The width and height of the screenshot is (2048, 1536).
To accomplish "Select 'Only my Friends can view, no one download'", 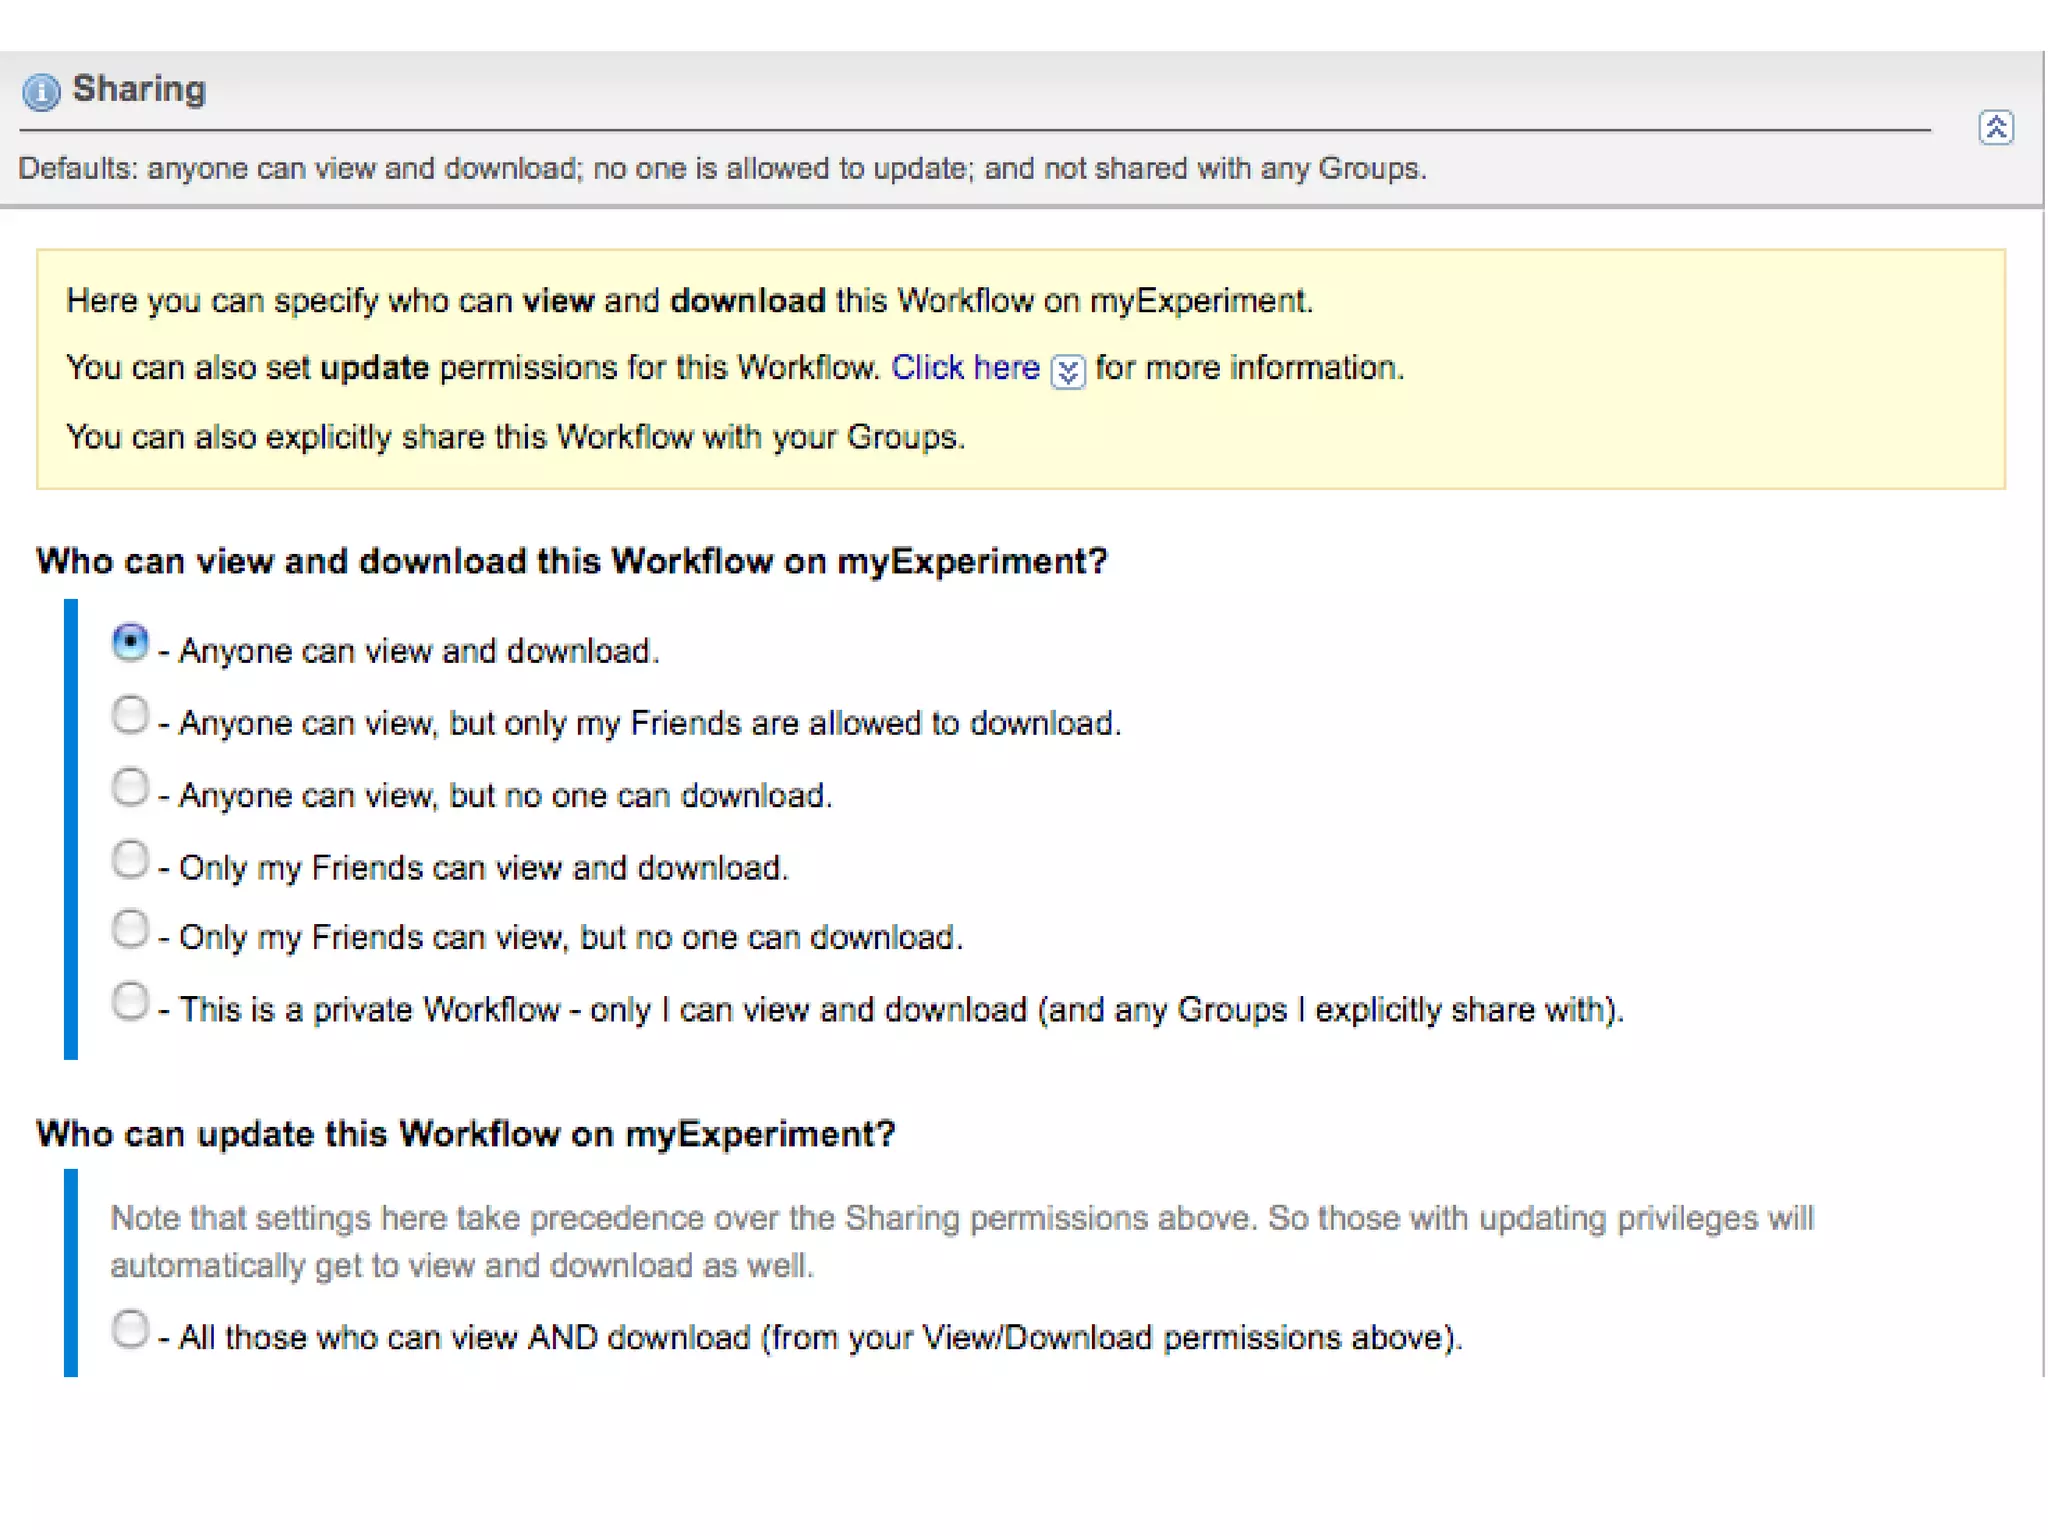I will coord(130,929).
